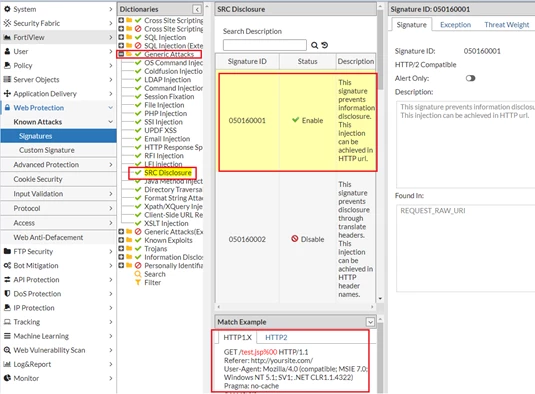Click the FTP Security folder icon
The image size is (535, 394).
click(7, 251)
